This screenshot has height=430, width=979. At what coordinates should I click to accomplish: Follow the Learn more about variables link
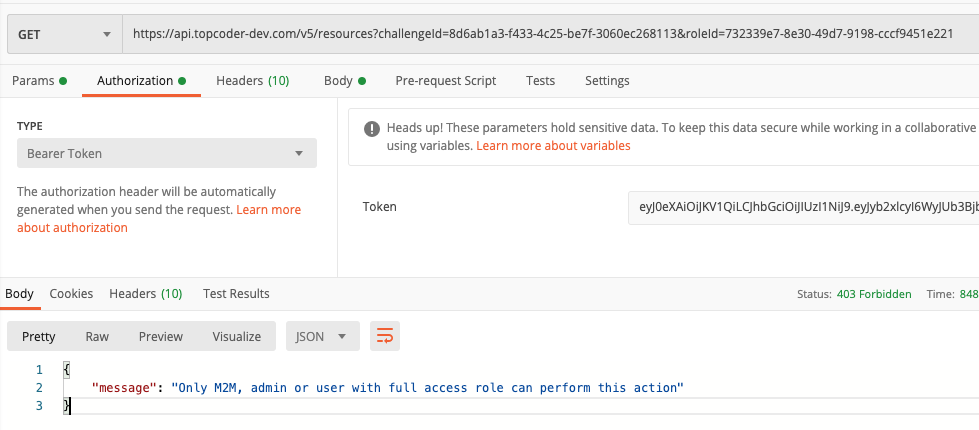coord(553,145)
